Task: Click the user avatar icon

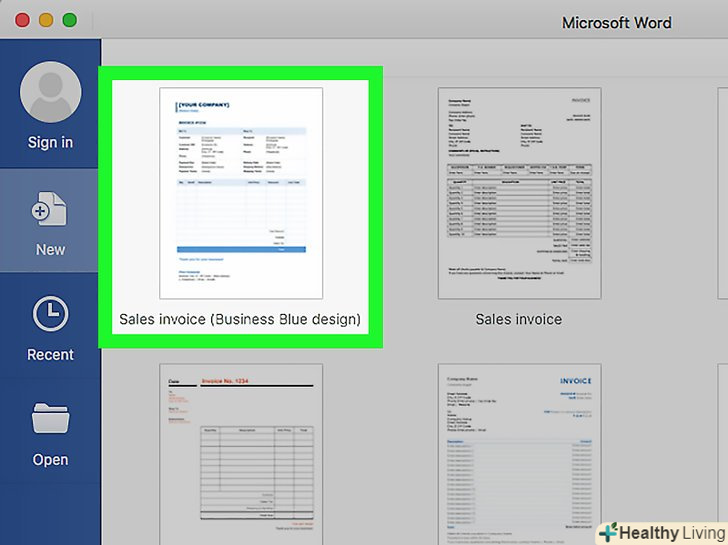Action: (x=50, y=92)
